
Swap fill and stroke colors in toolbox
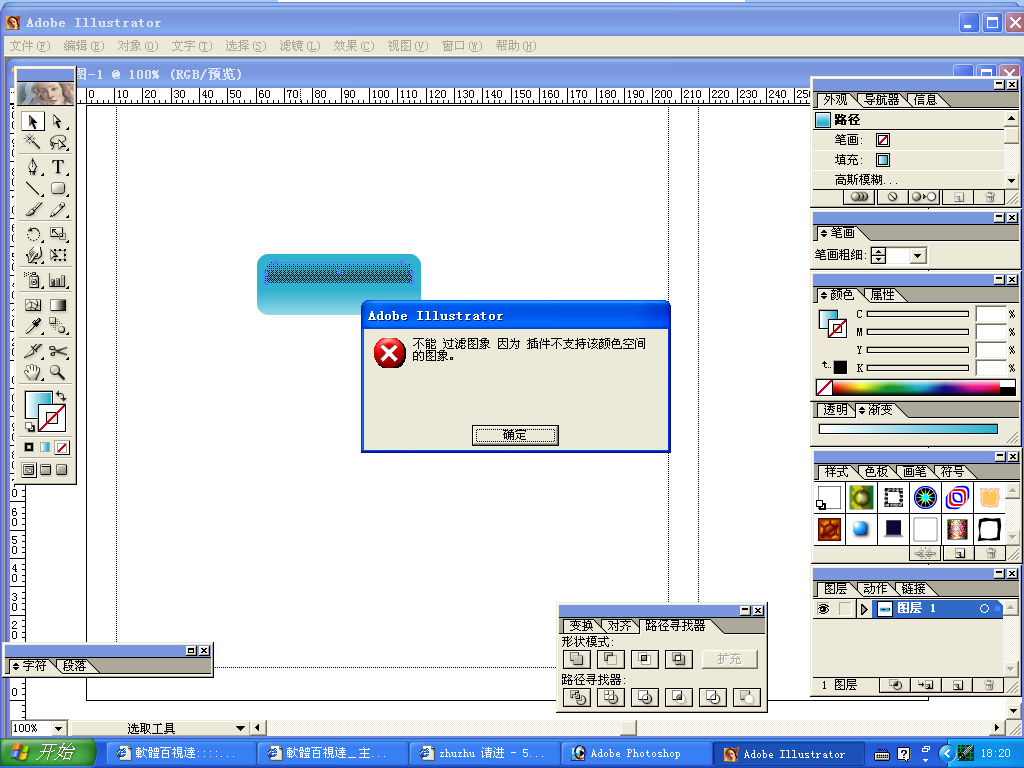click(x=61, y=396)
